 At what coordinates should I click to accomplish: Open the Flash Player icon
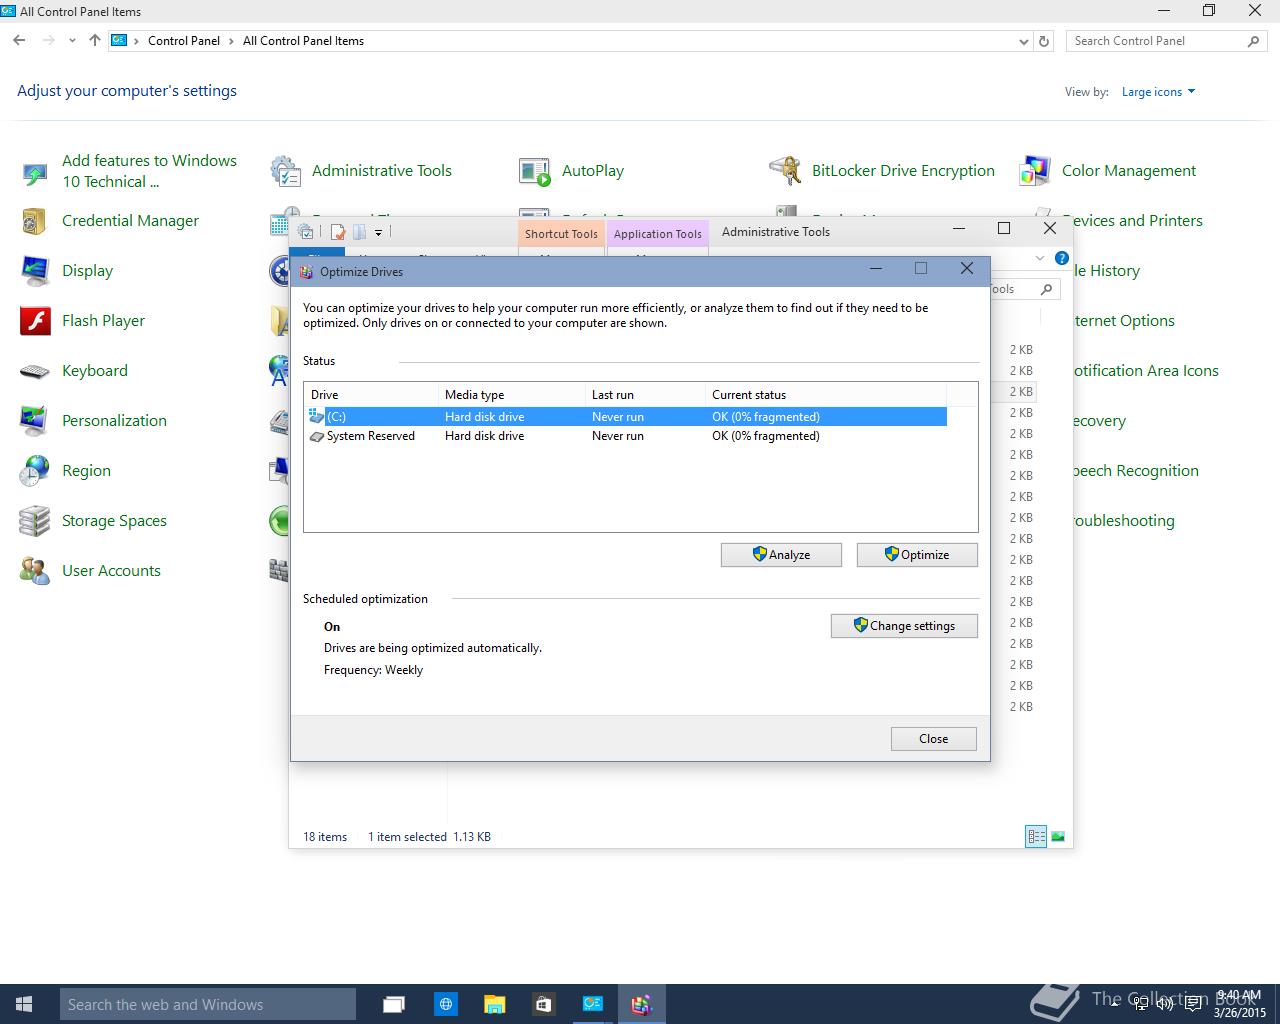click(x=35, y=321)
